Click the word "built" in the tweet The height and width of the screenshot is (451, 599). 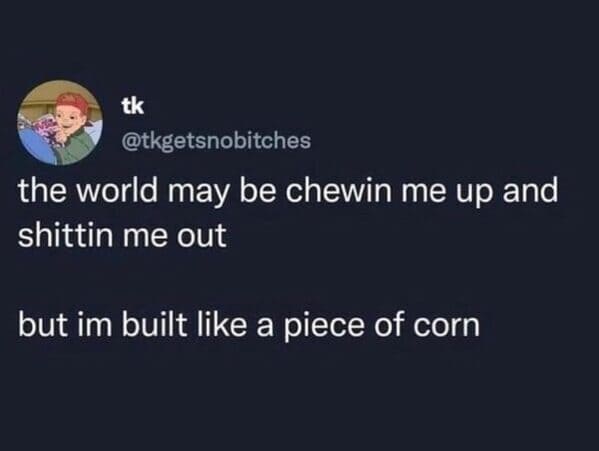pos(154,325)
